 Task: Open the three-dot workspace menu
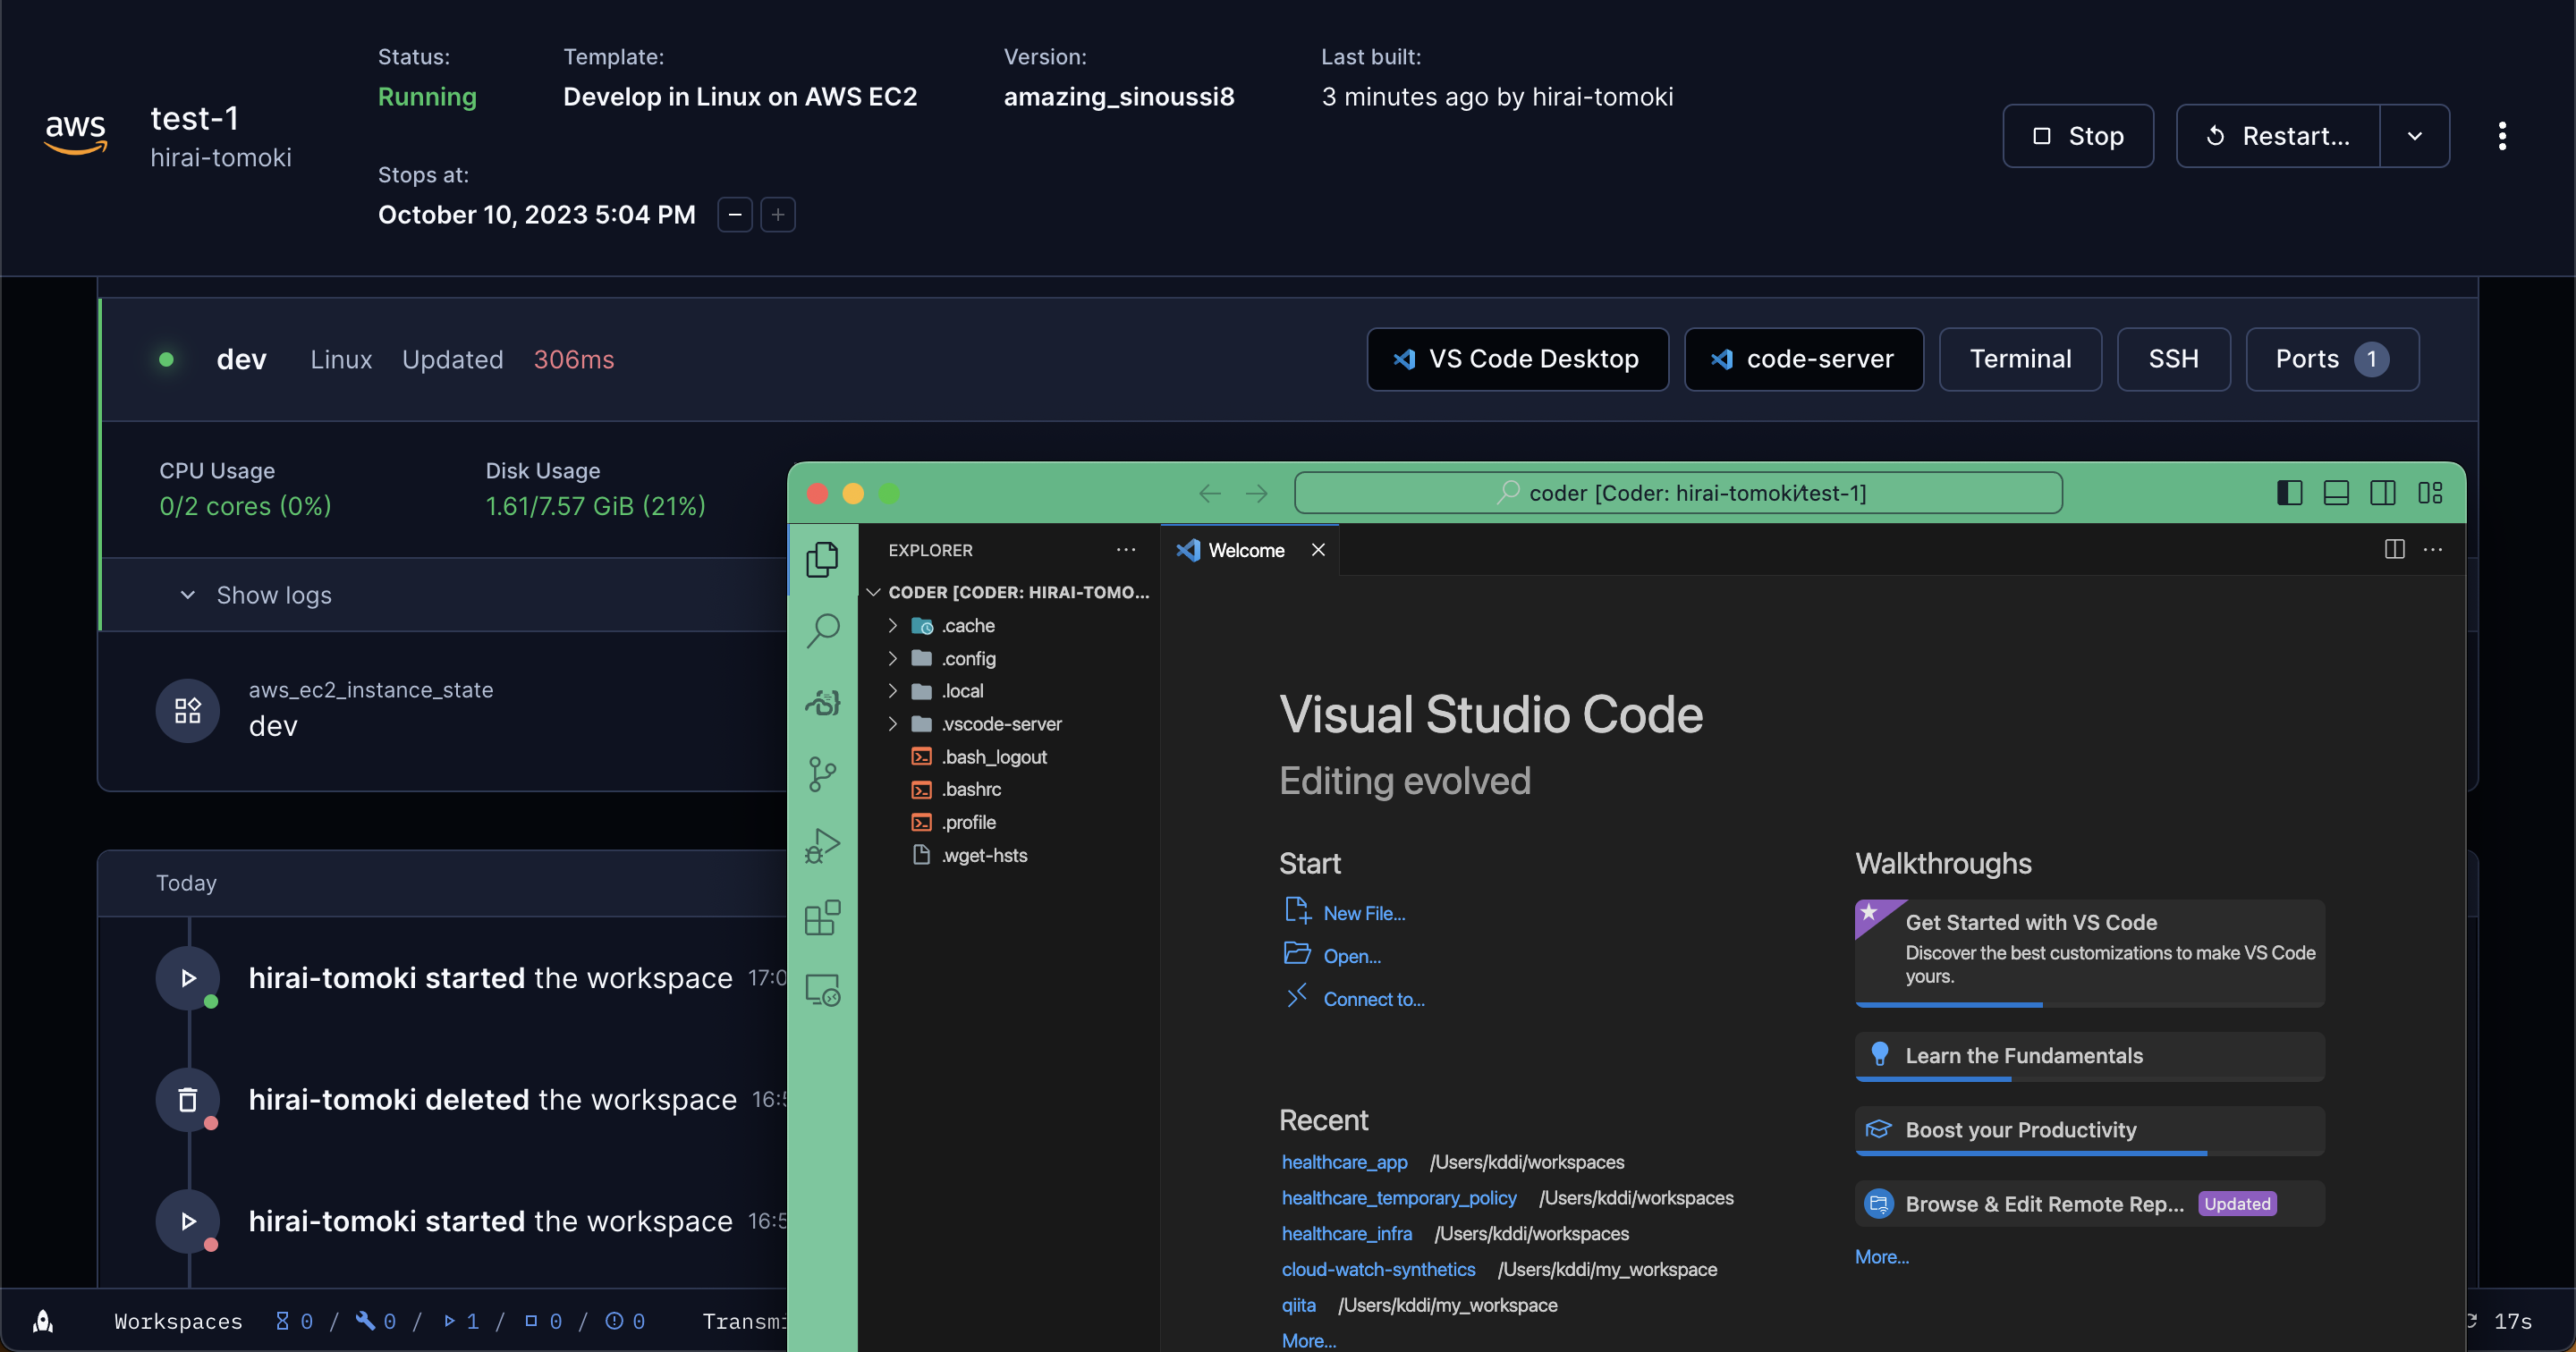[2502, 135]
